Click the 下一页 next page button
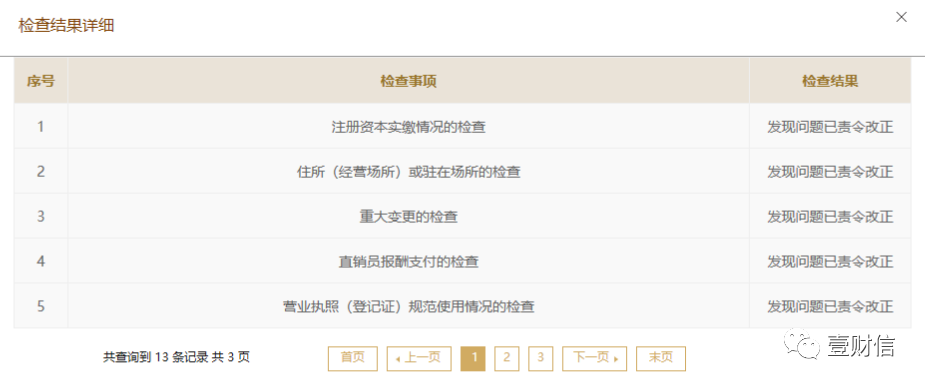Image resolution: width=925 pixels, height=386 pixels. 594,358
